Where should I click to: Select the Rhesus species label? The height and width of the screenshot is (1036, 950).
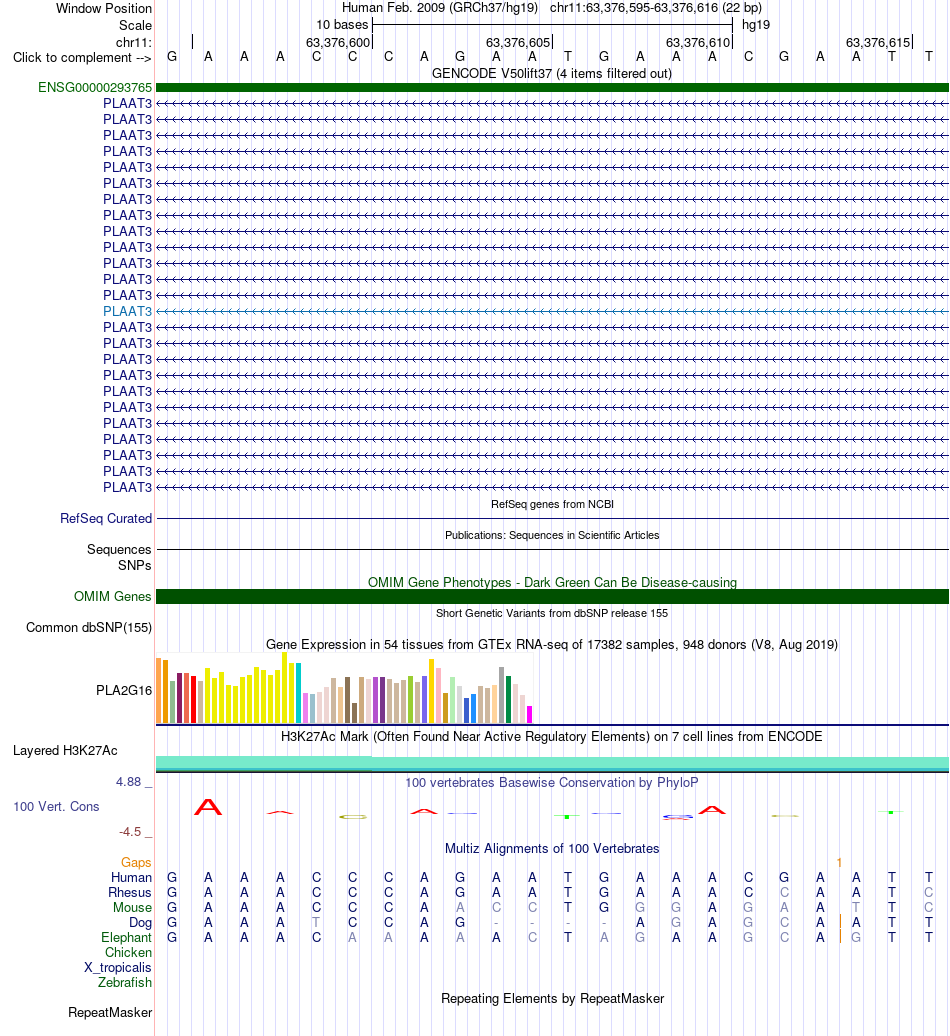[129, 892]
